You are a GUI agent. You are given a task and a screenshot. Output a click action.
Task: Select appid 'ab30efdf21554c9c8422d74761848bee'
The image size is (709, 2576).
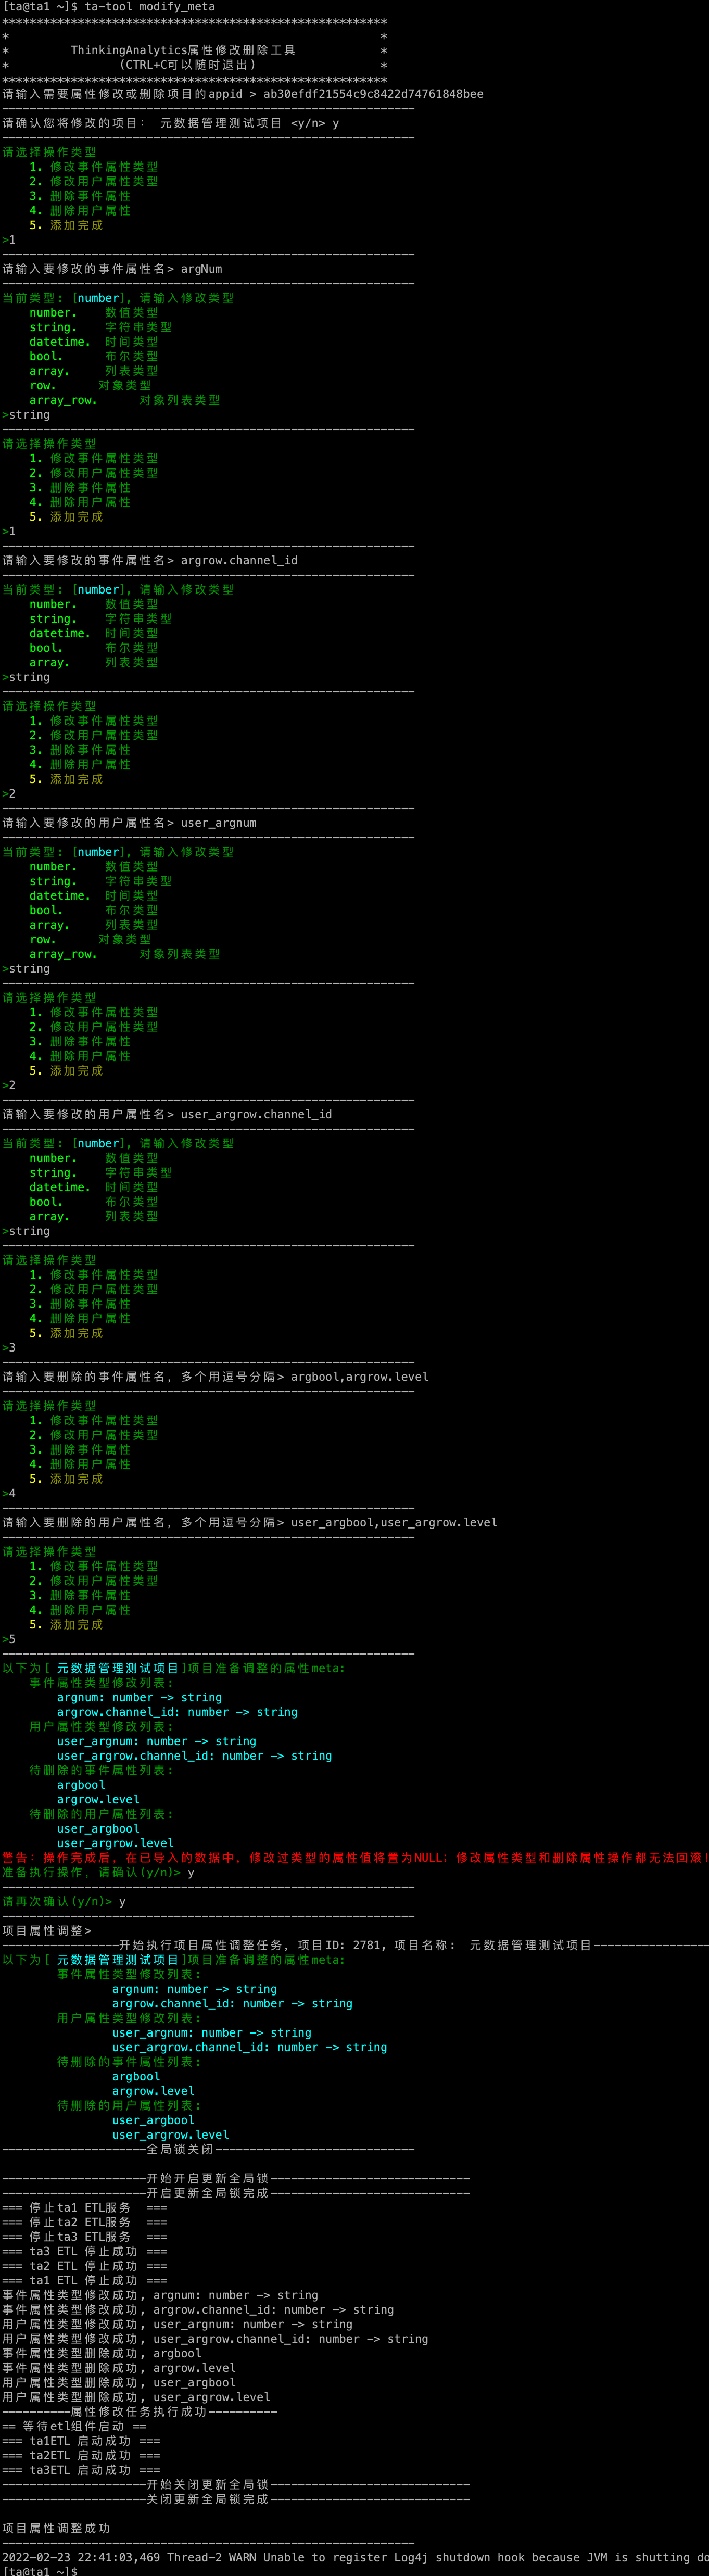click(373, 94)
